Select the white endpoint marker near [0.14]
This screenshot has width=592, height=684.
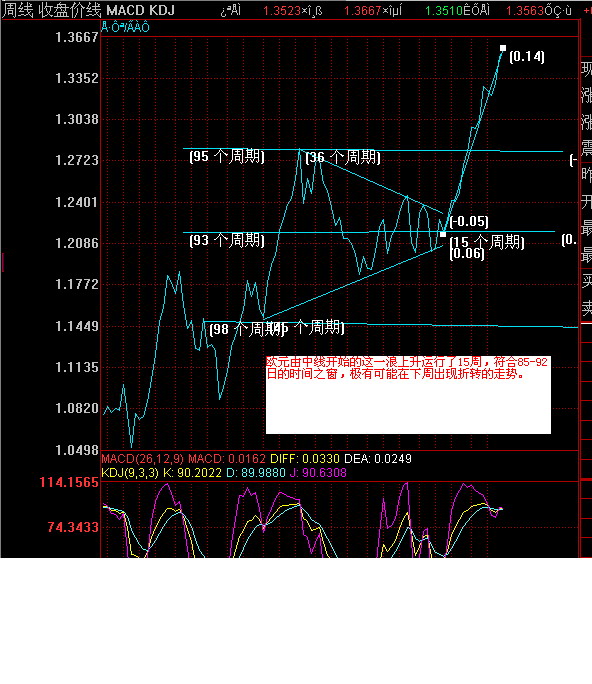coord(503,48)
